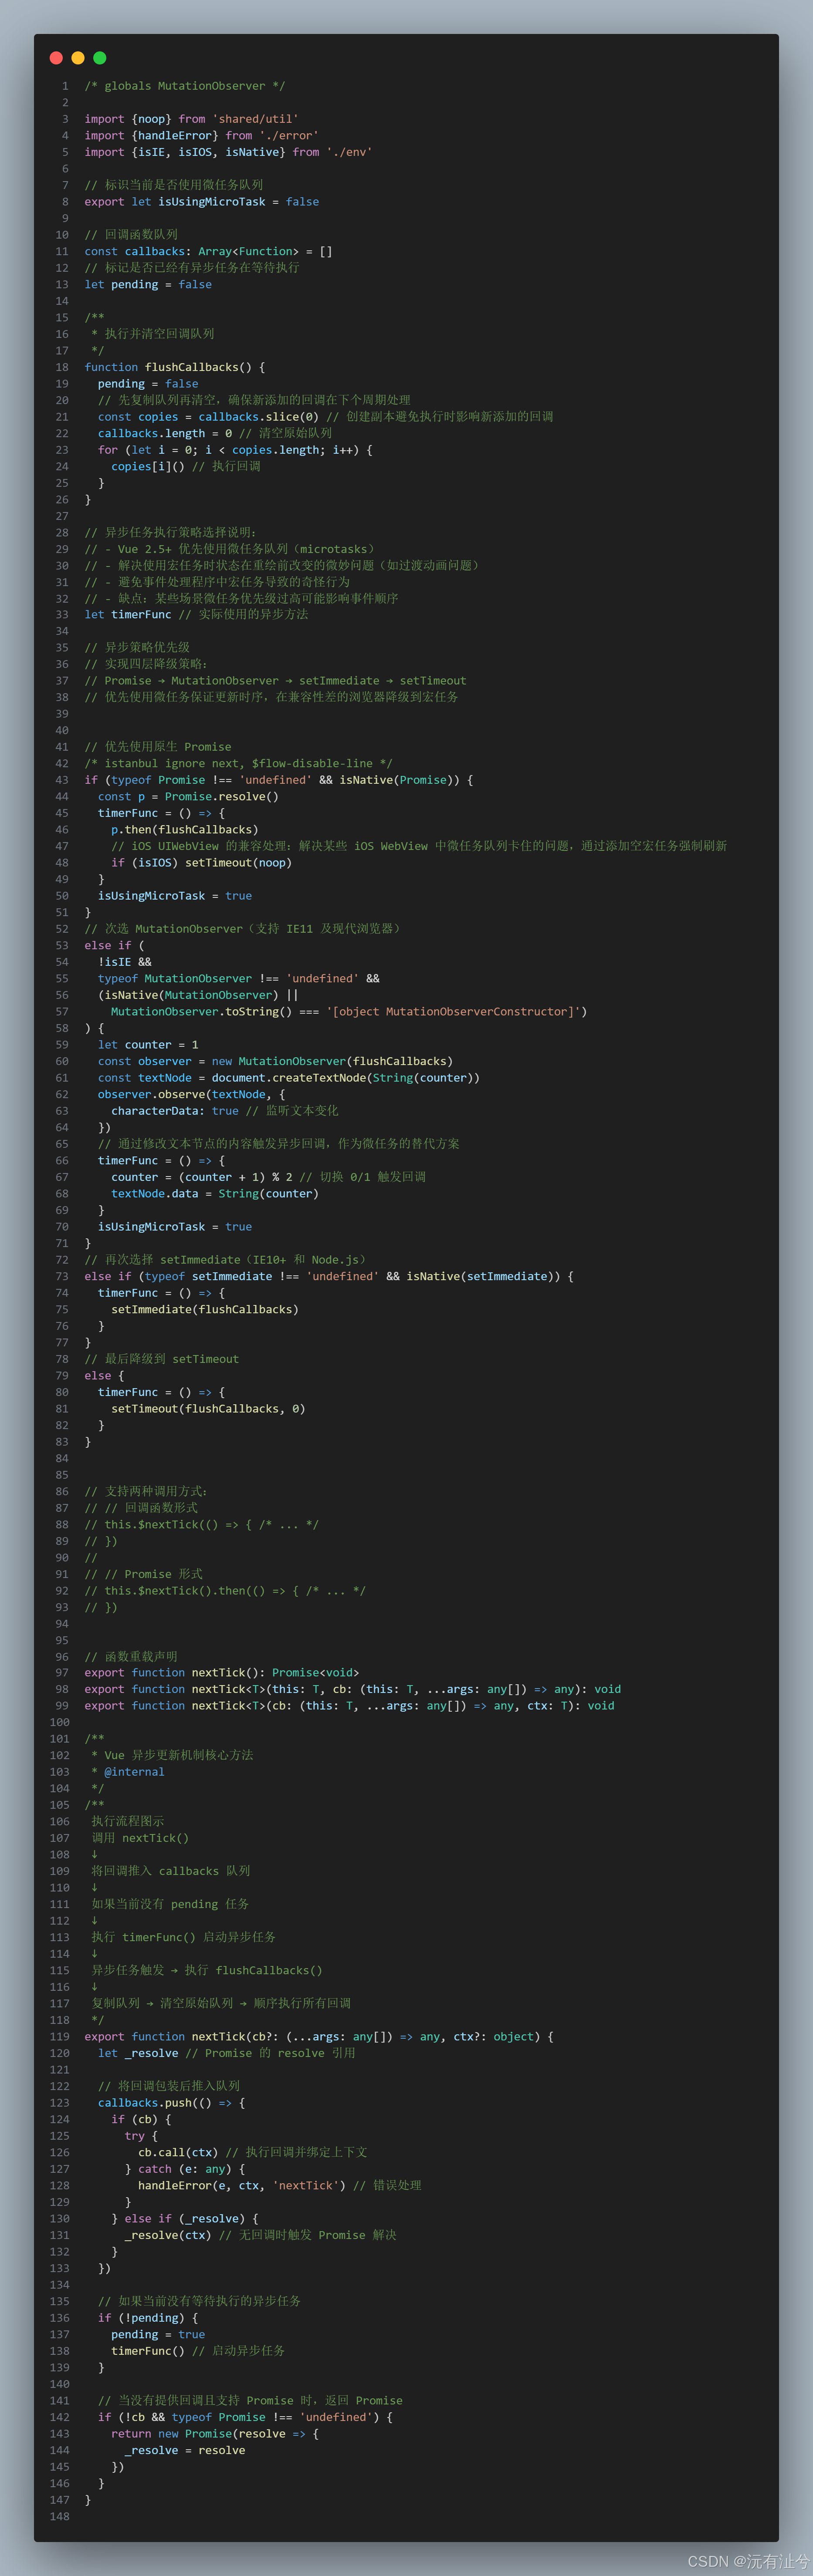Screen dimensions: 813x2576
Task: Select 'export function nextTick(): Promise<void>' overload
Action: pyautogui.click(x=222, y=1673)
